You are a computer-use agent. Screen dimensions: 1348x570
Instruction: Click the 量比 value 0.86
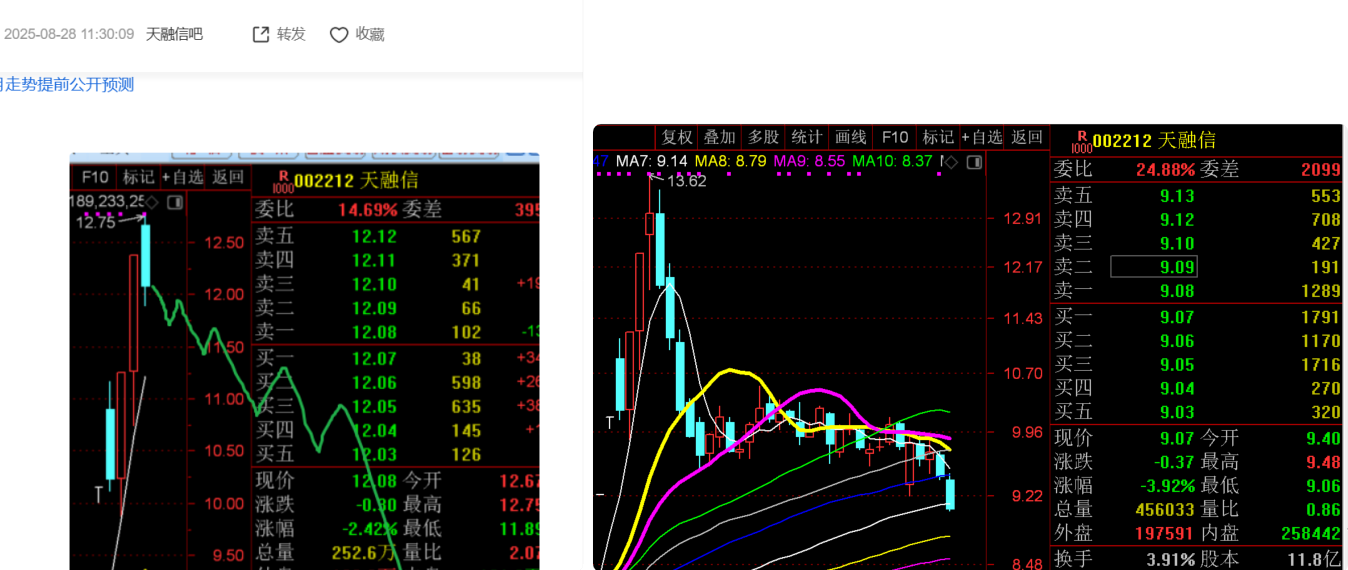point(1322,510)
